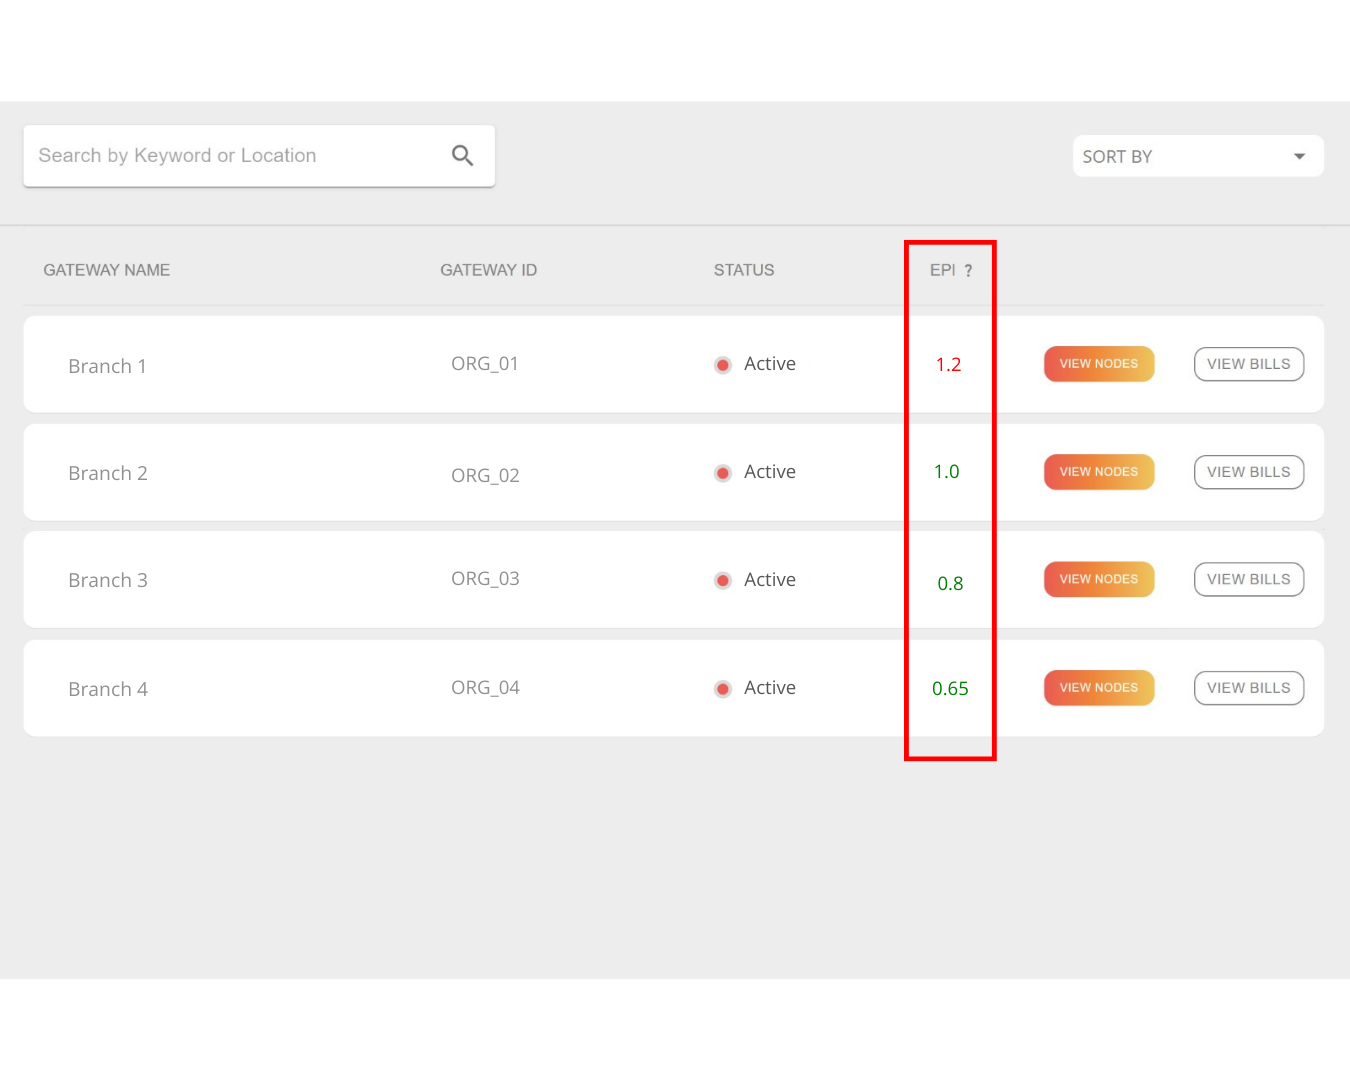
Task: Focus the Search by Keyword field
Action: click(x=235, y=156)
